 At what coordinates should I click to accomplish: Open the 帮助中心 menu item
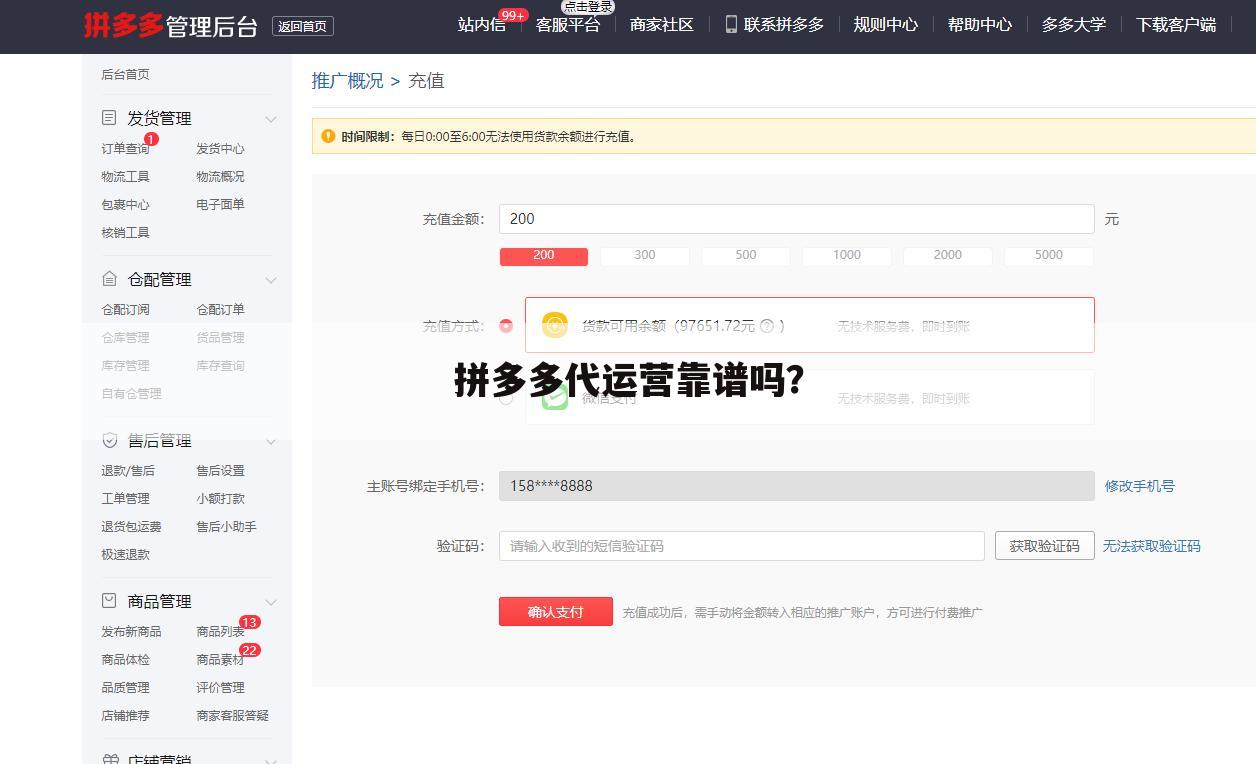[980, 24]
